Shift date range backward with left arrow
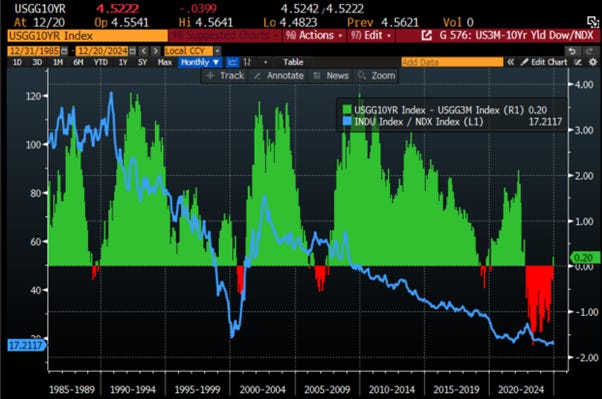This screenshot has width=602, height=399. [144, 51]
